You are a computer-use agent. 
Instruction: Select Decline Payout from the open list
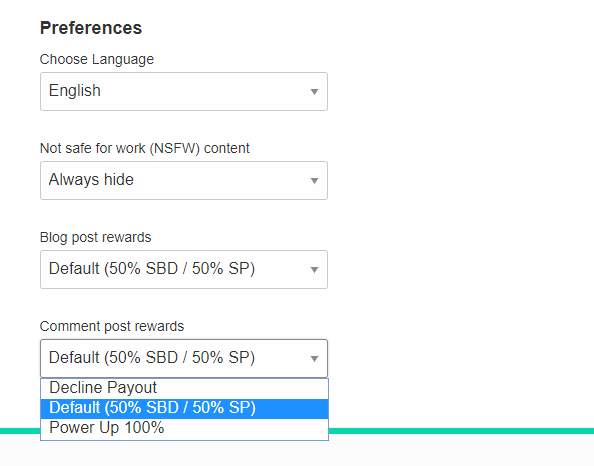(x=184, y=388)
